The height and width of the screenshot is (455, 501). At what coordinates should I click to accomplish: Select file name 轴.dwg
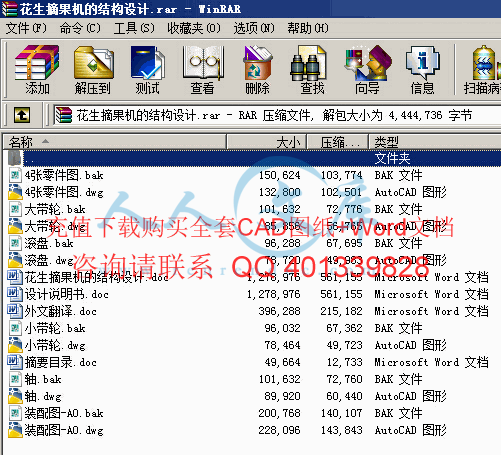(43, 396)
